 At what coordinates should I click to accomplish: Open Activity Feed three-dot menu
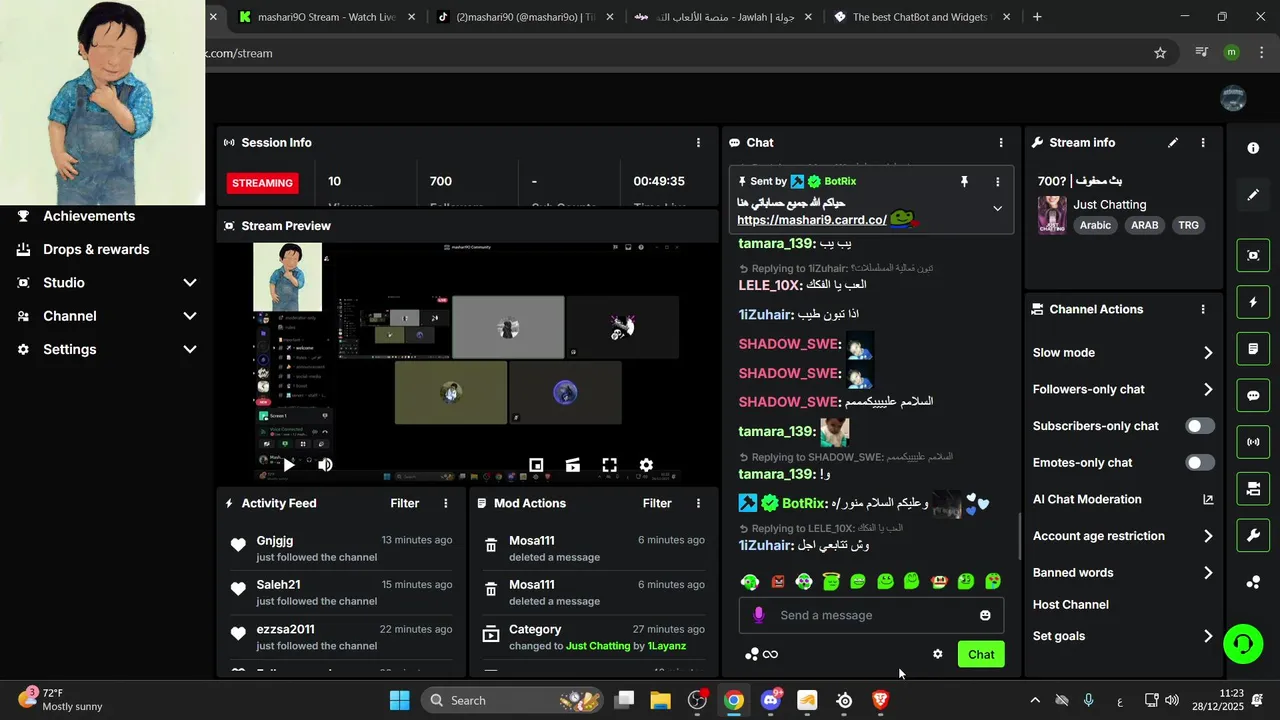coord(446,503)
